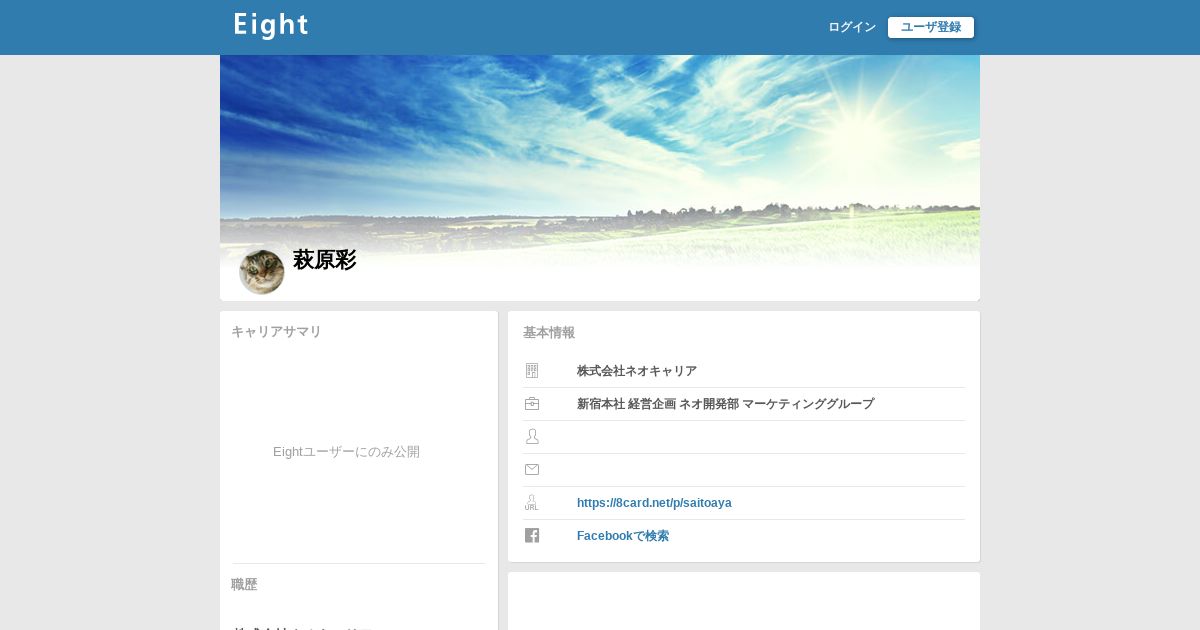Click the building company icon
This screenshot has width=1200, height=630.
(x=532, y=371)
